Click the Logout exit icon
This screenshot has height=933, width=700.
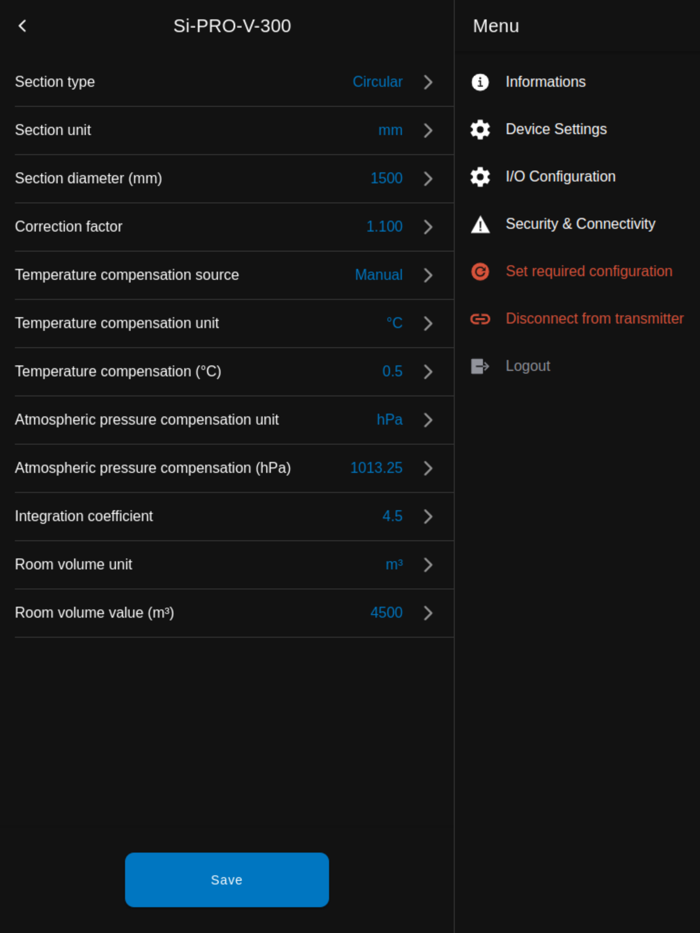click(480, 366)
